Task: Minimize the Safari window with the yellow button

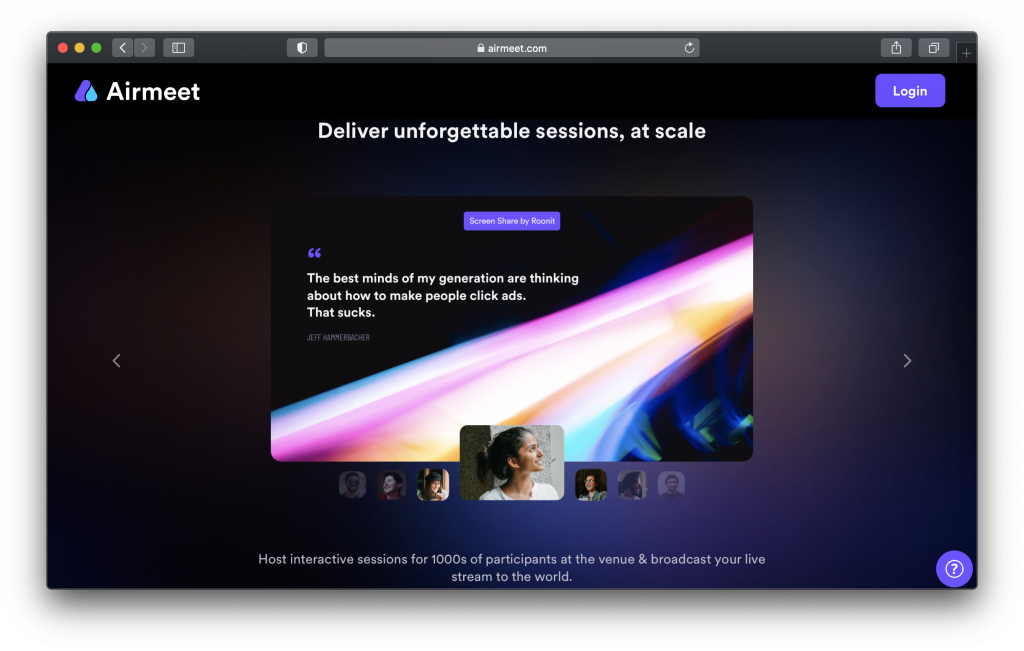Action: (80, 48)
